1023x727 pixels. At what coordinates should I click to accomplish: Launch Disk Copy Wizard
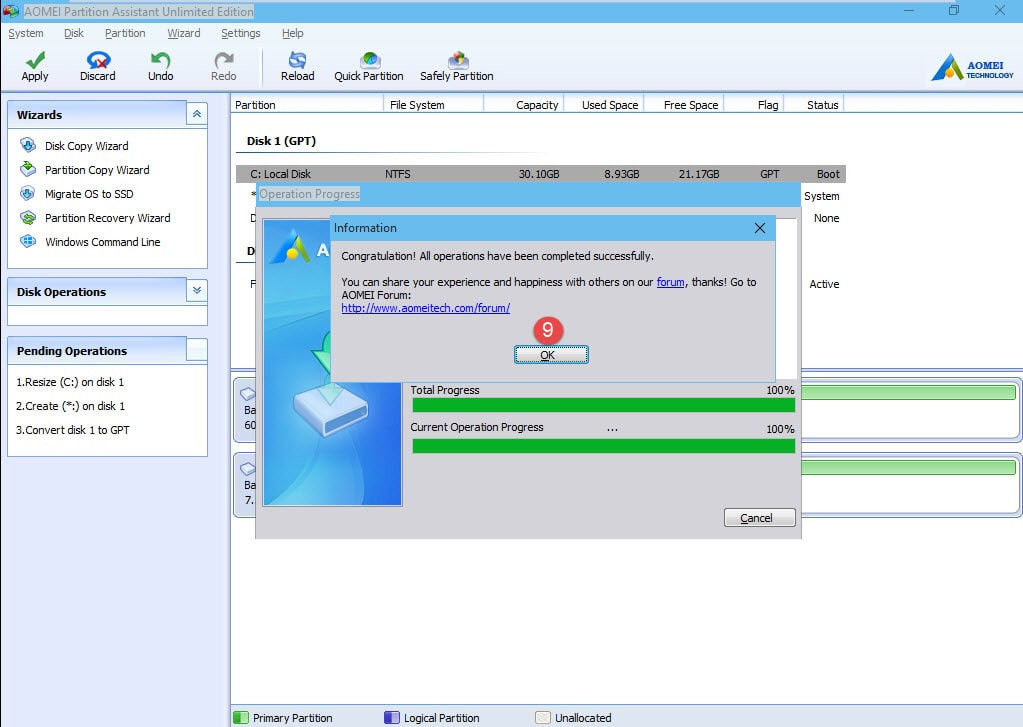click(x=86, y=146)
